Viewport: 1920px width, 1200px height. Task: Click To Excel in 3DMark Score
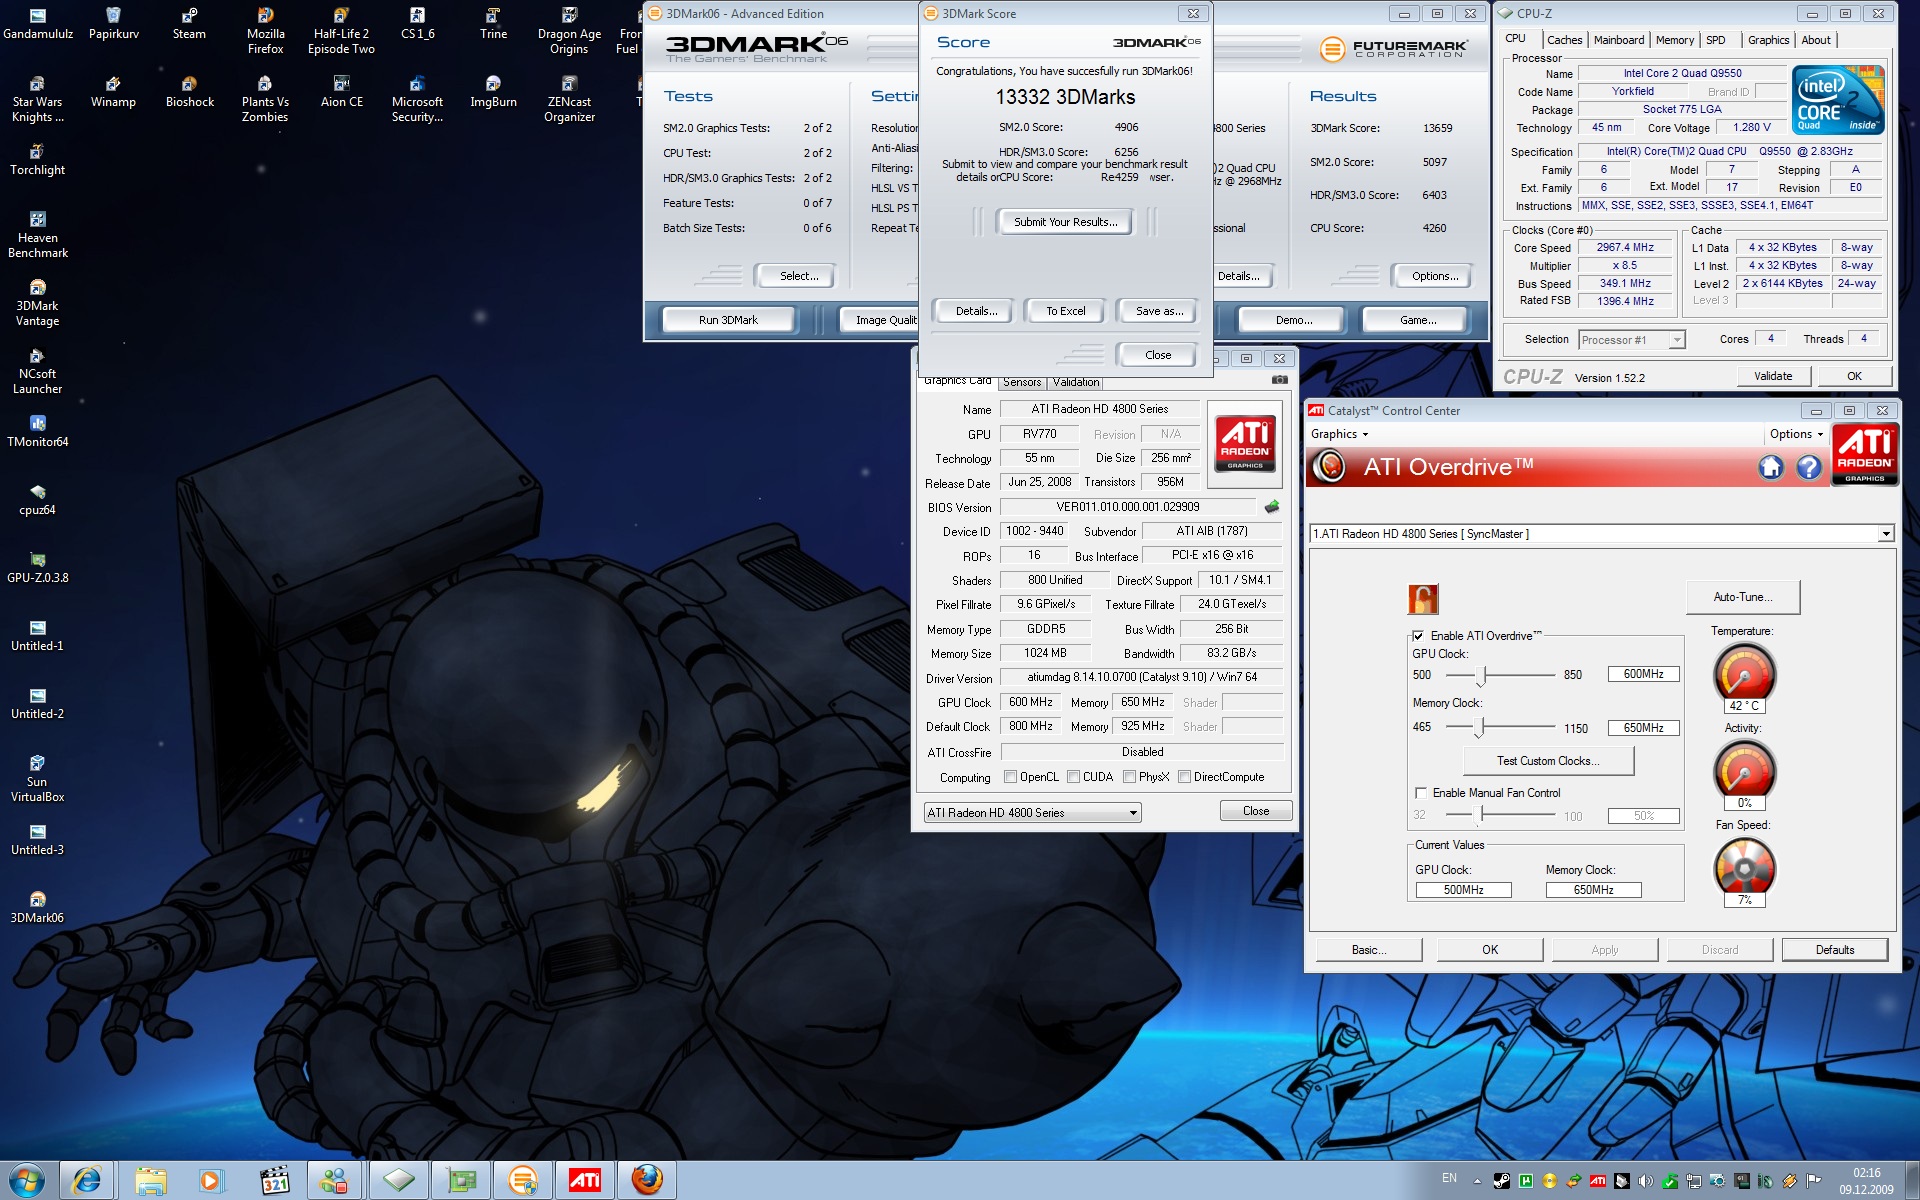1065,311
